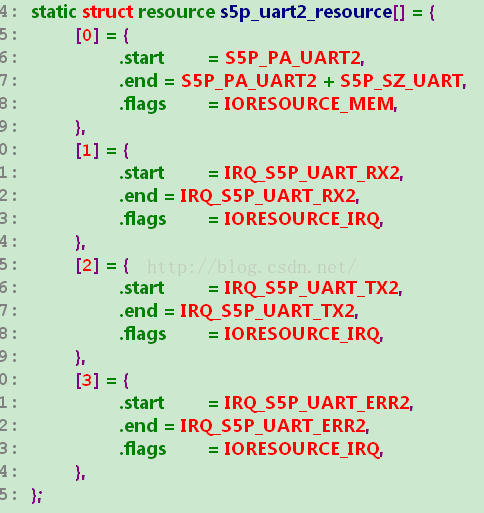Click the .start field before IRQ_S5P_UART_TX2

142,288
